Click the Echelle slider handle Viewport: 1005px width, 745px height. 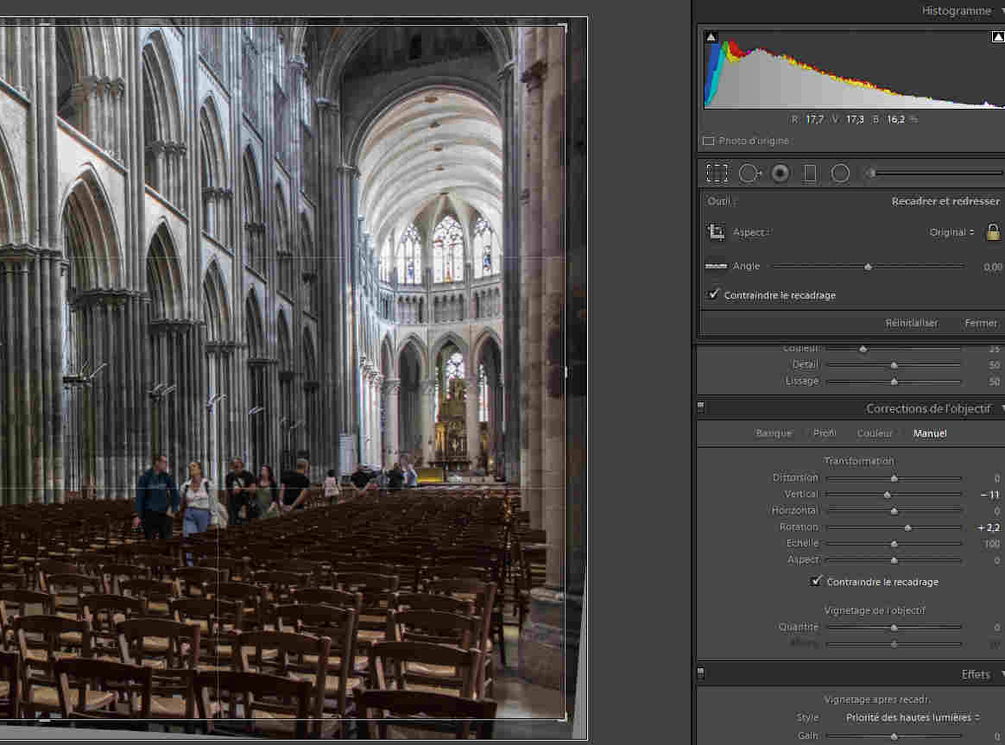(x=894, y=544)
